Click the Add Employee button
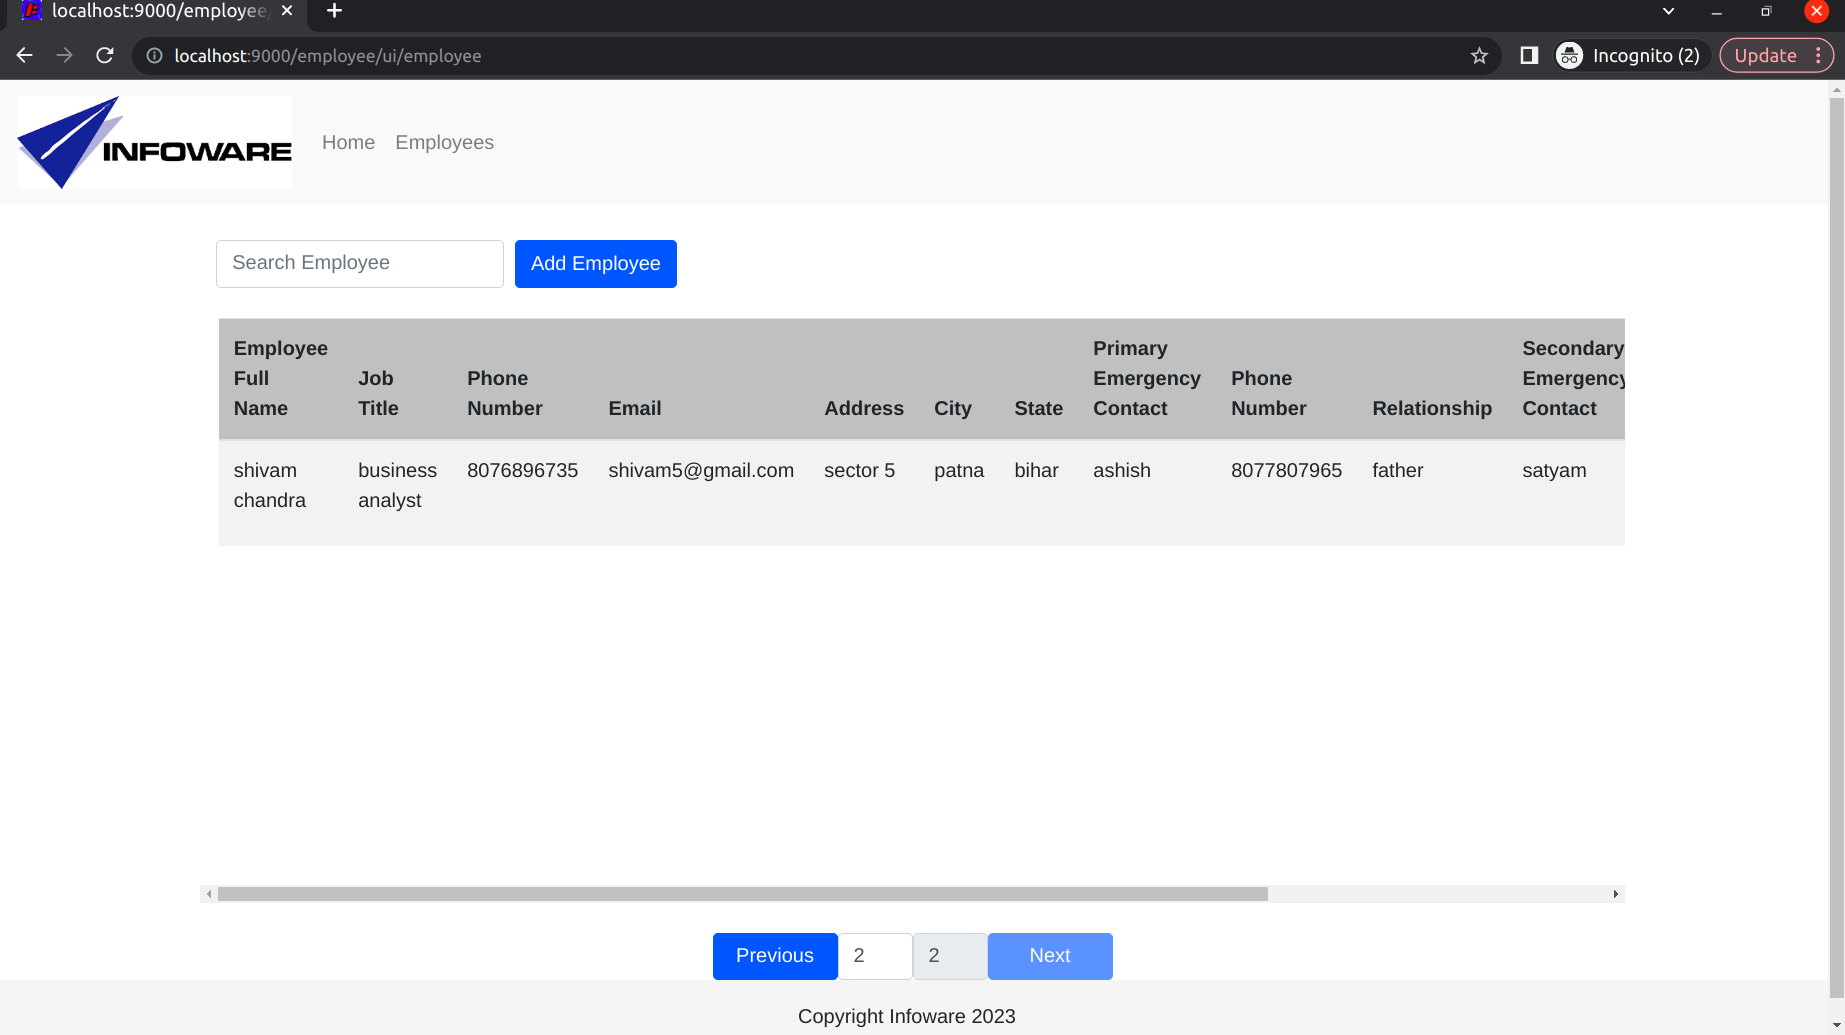The width and height of the screenshot is (1845, 1035). click(x=596, y=263)
